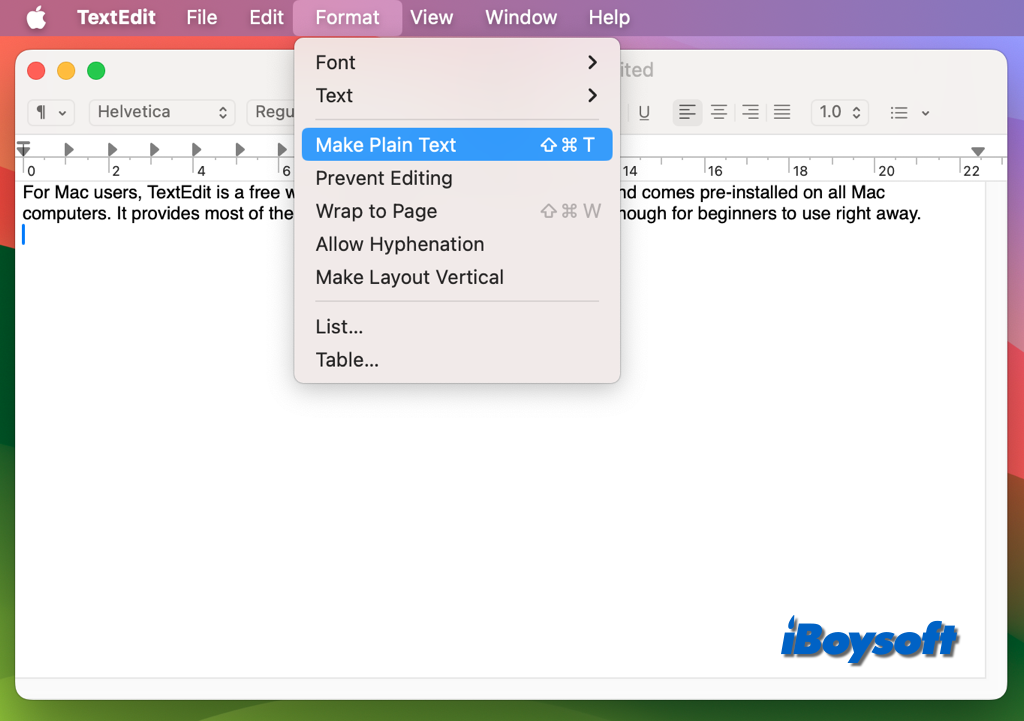Expand the Text submenu

coord(456,95)
